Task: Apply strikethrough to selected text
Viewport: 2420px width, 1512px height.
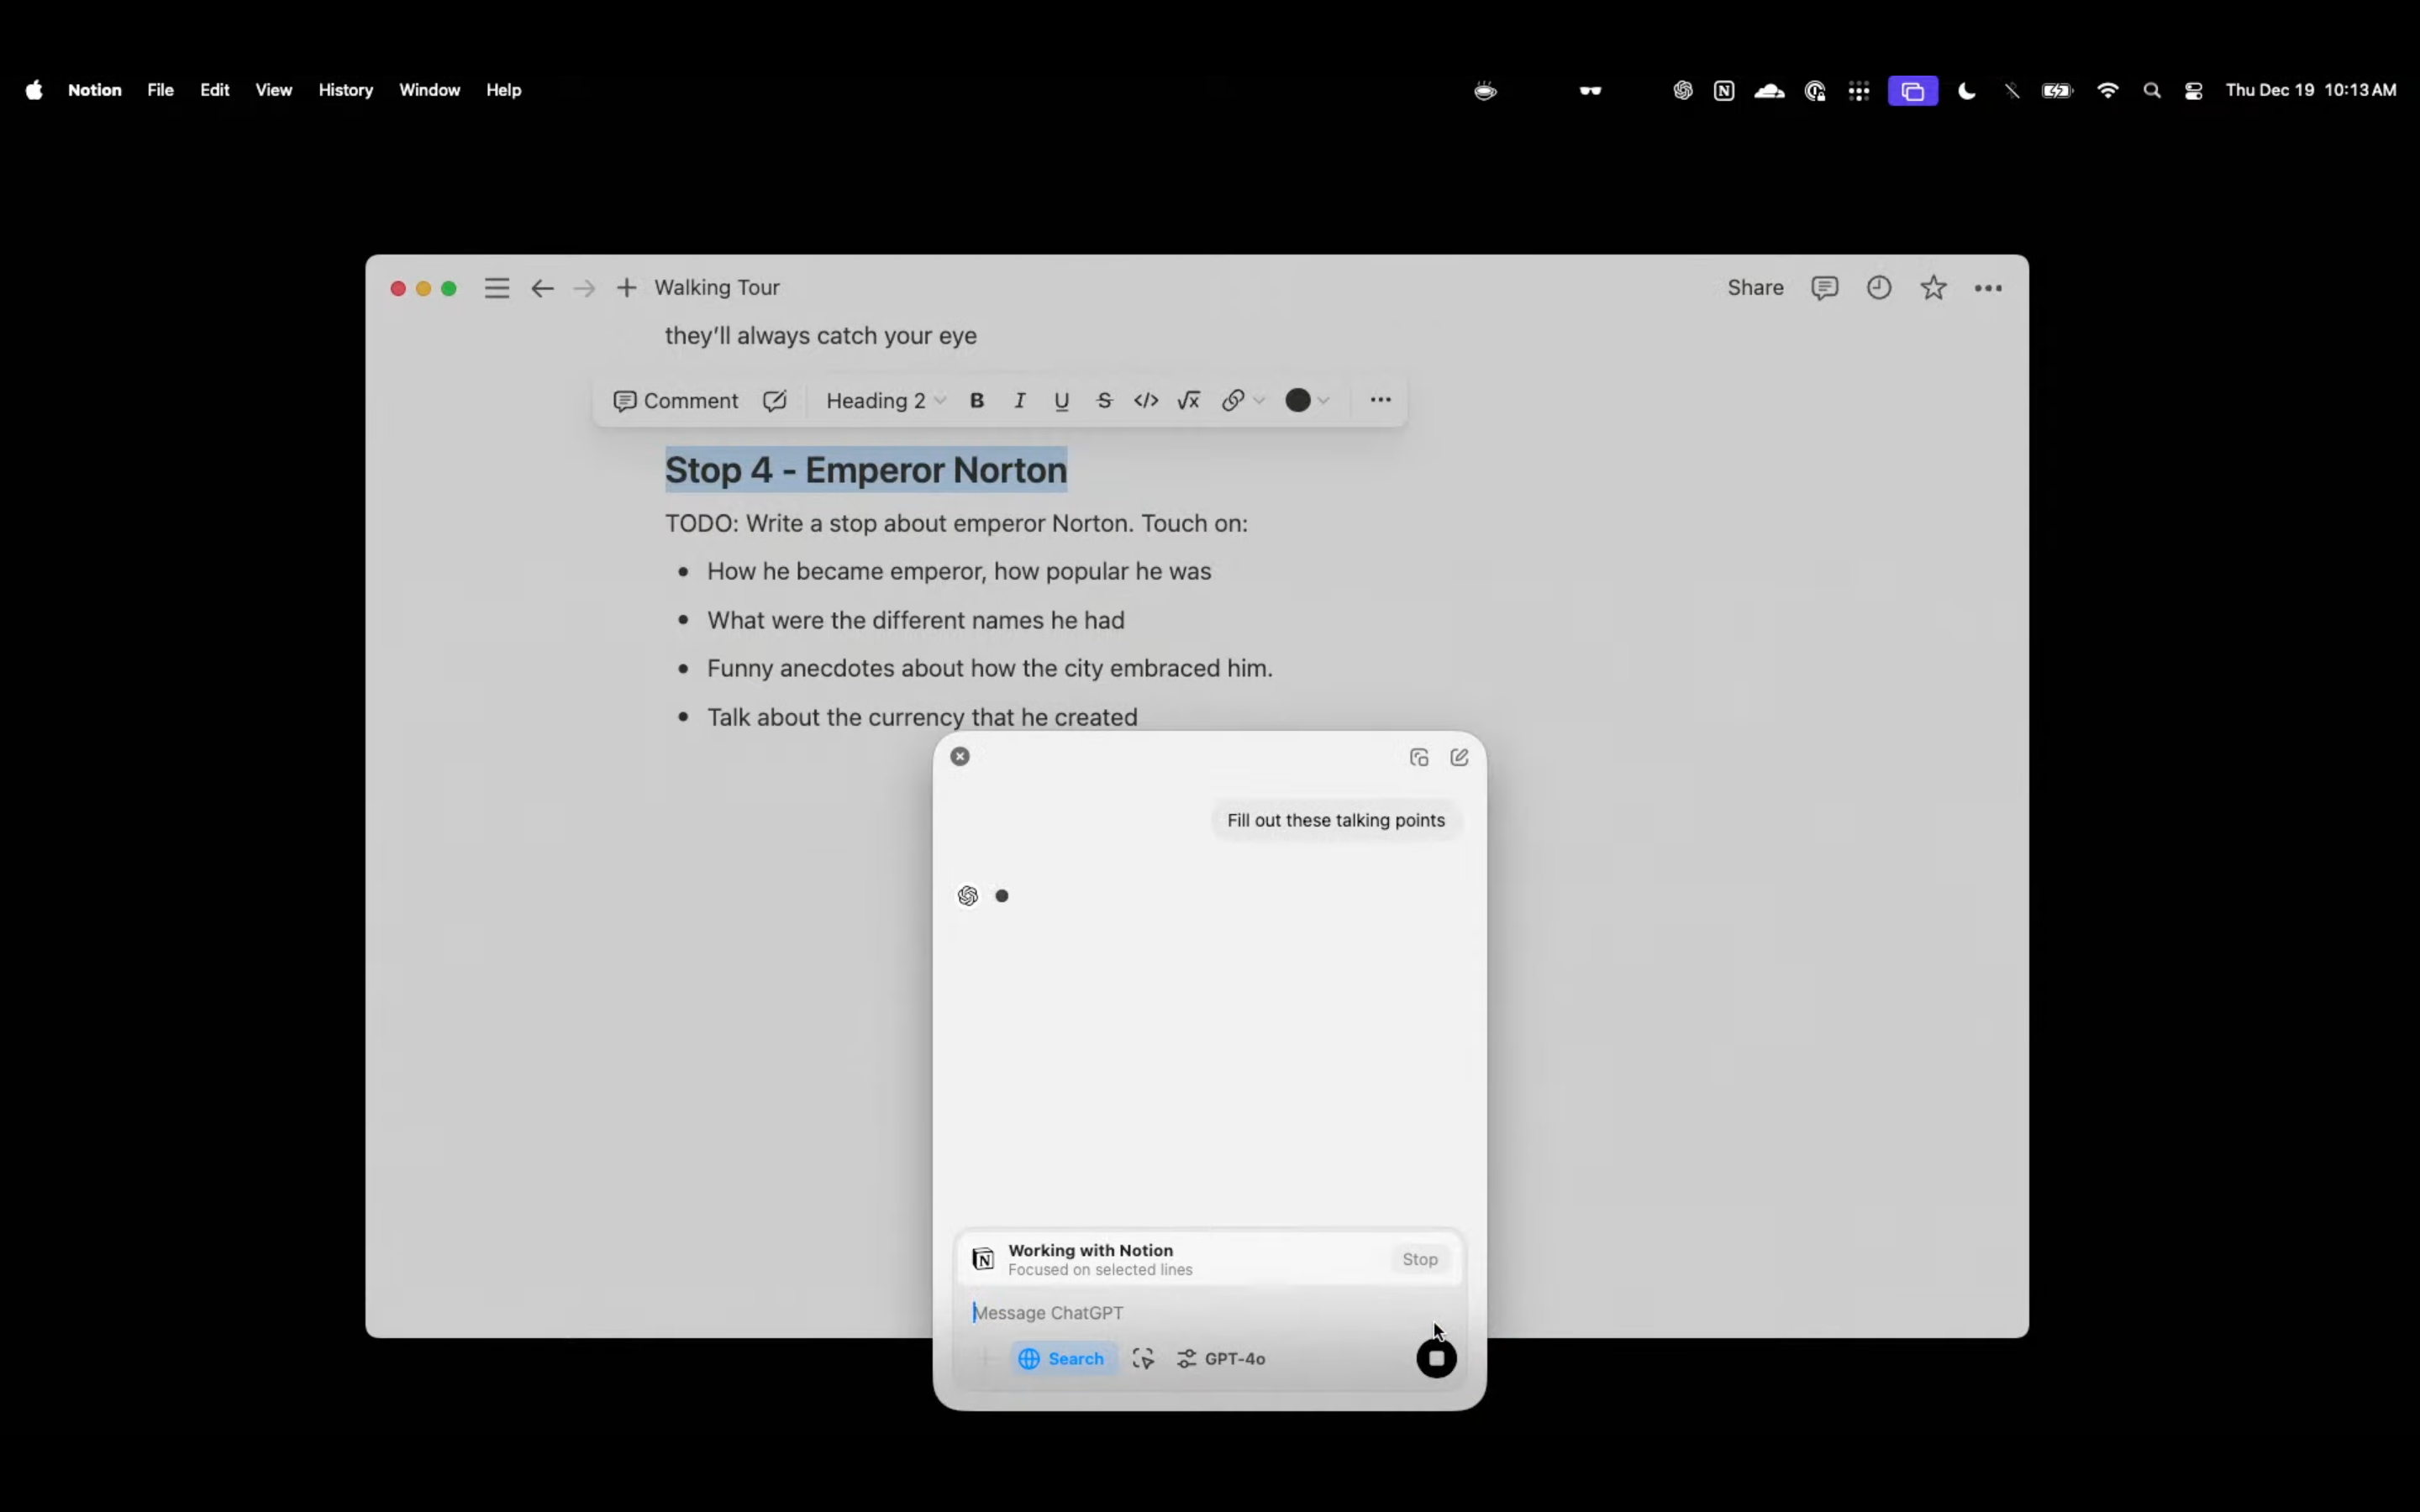Action: click(x=1104, y=401)
